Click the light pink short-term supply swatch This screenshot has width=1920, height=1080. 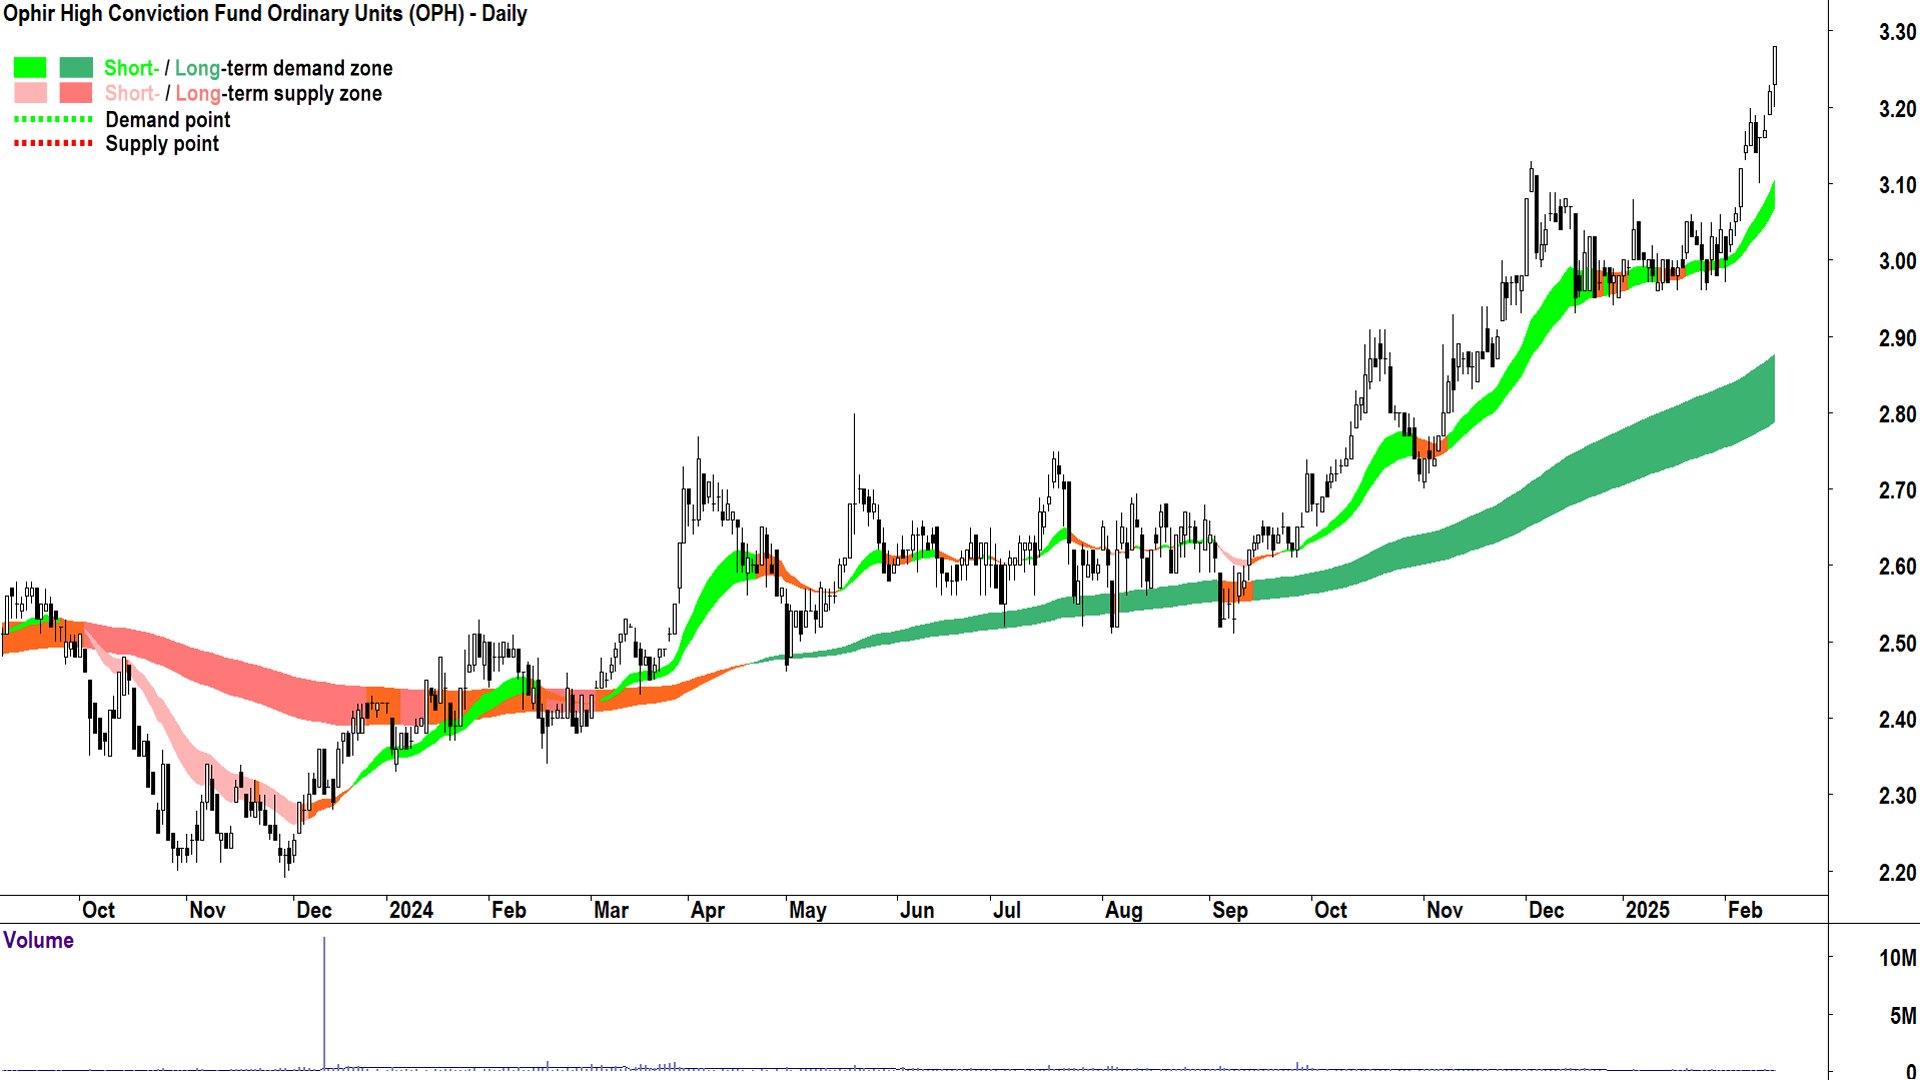[x=30, y=93]
